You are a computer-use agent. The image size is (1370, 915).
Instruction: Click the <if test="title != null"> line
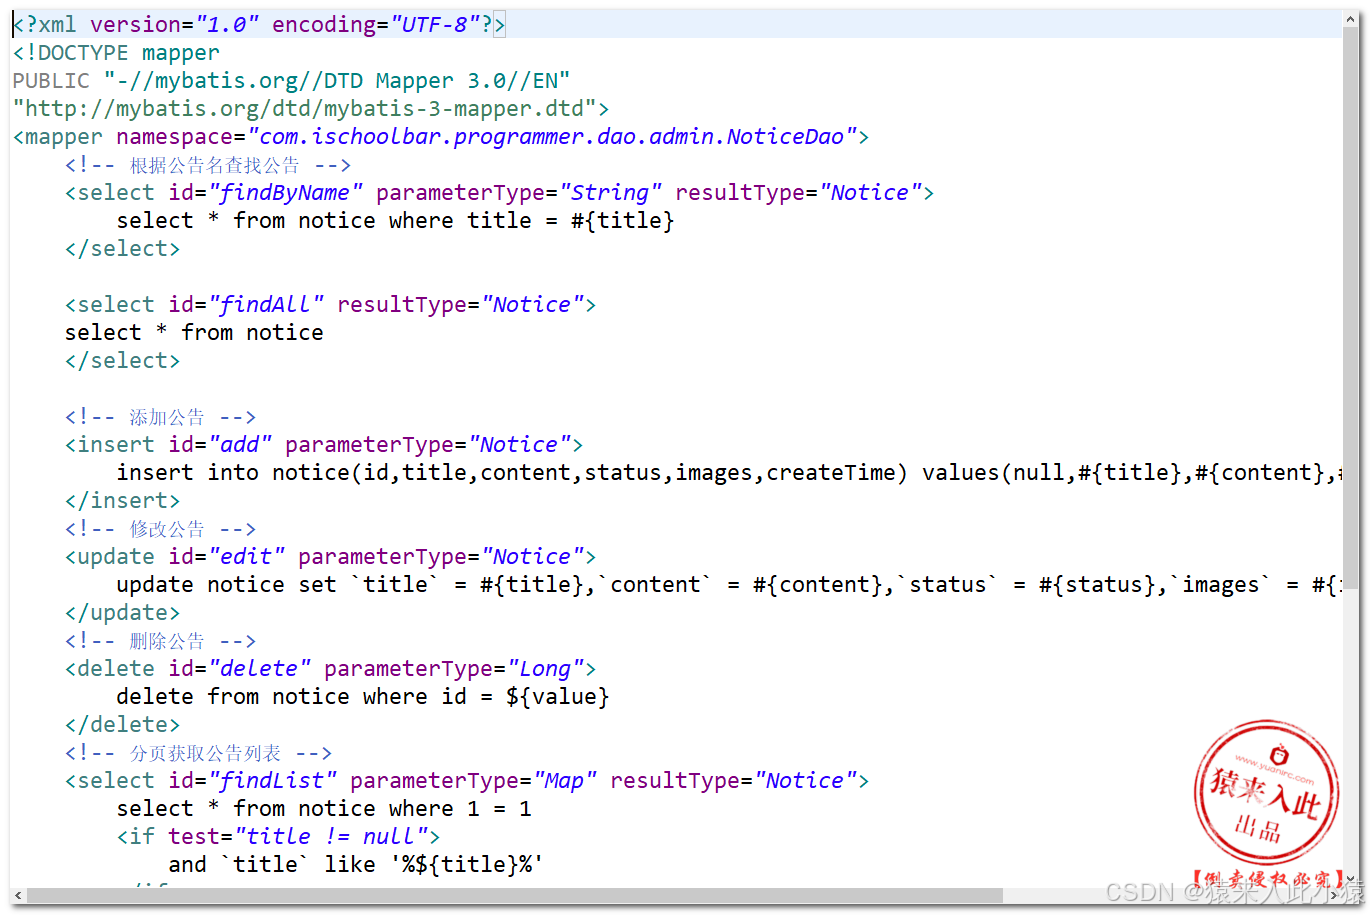[279, 836]
